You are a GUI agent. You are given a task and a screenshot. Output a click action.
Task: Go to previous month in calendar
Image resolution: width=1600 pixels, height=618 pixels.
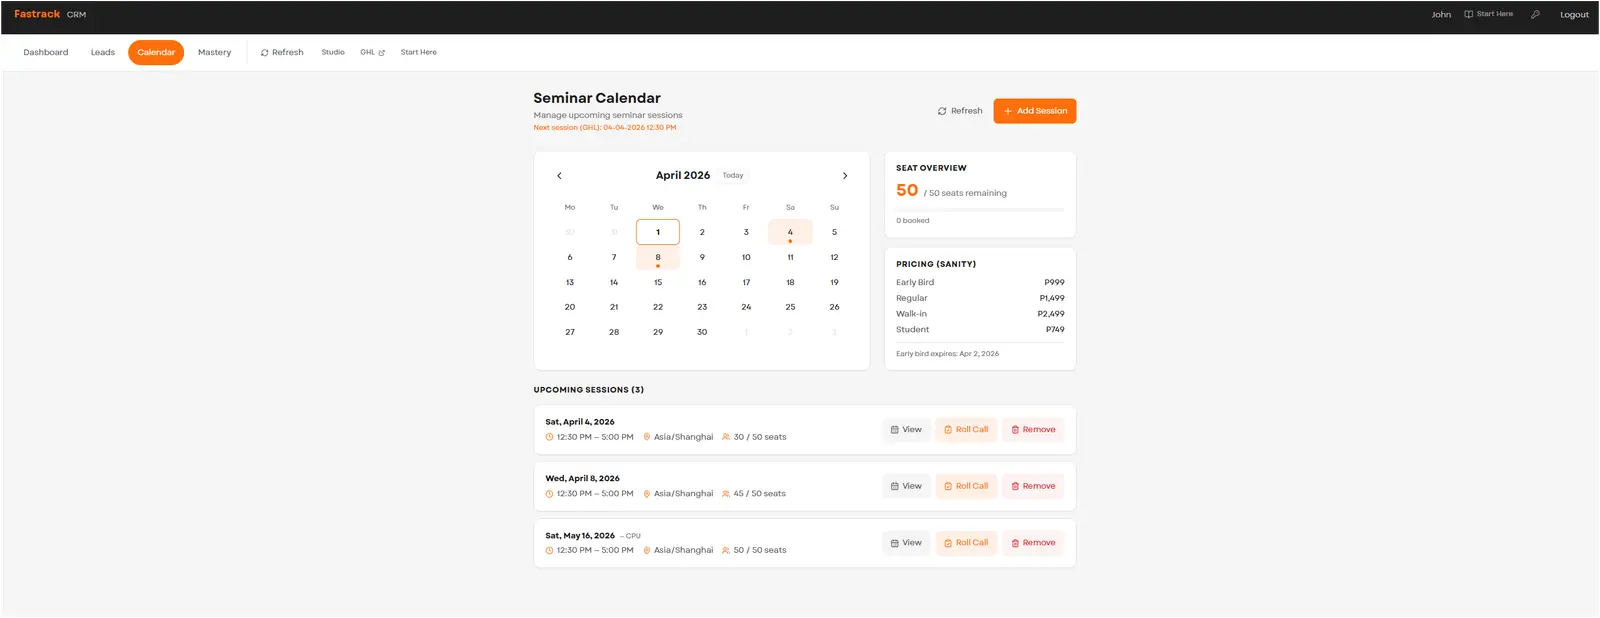tap(559, 176)
